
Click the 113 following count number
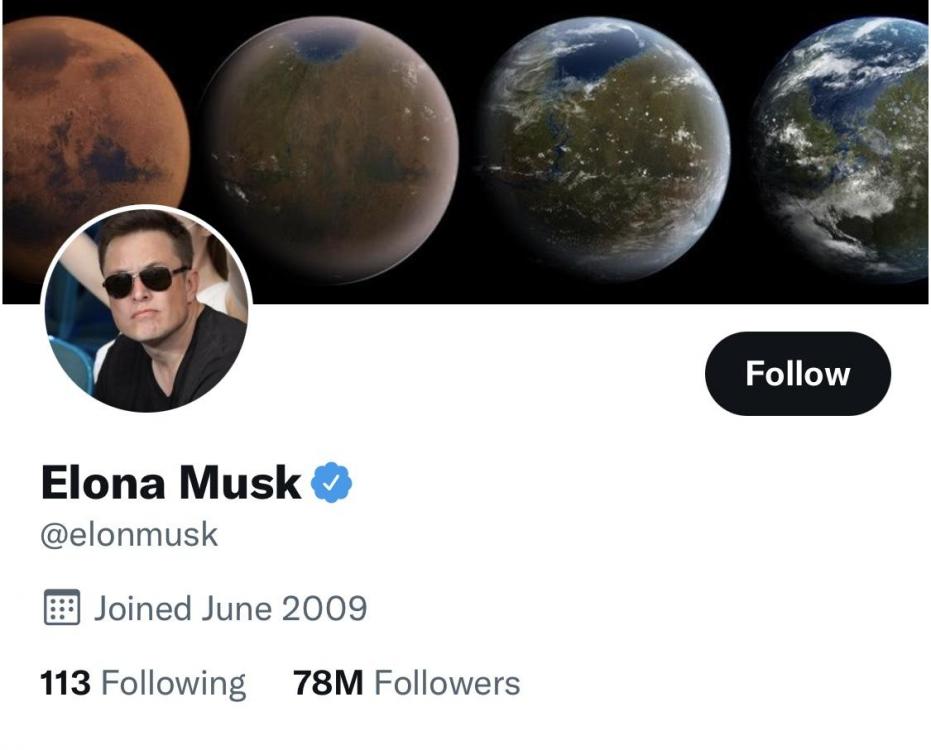(x=65, y=684)
